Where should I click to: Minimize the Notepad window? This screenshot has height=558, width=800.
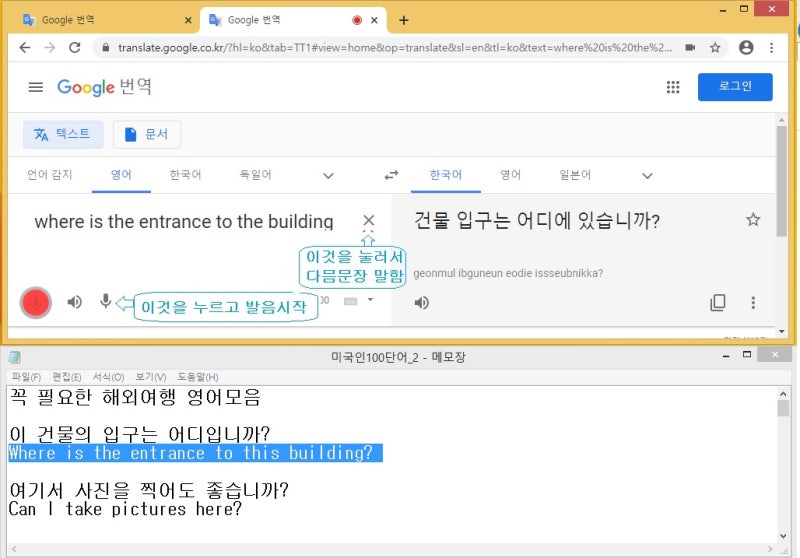(726, 356)
